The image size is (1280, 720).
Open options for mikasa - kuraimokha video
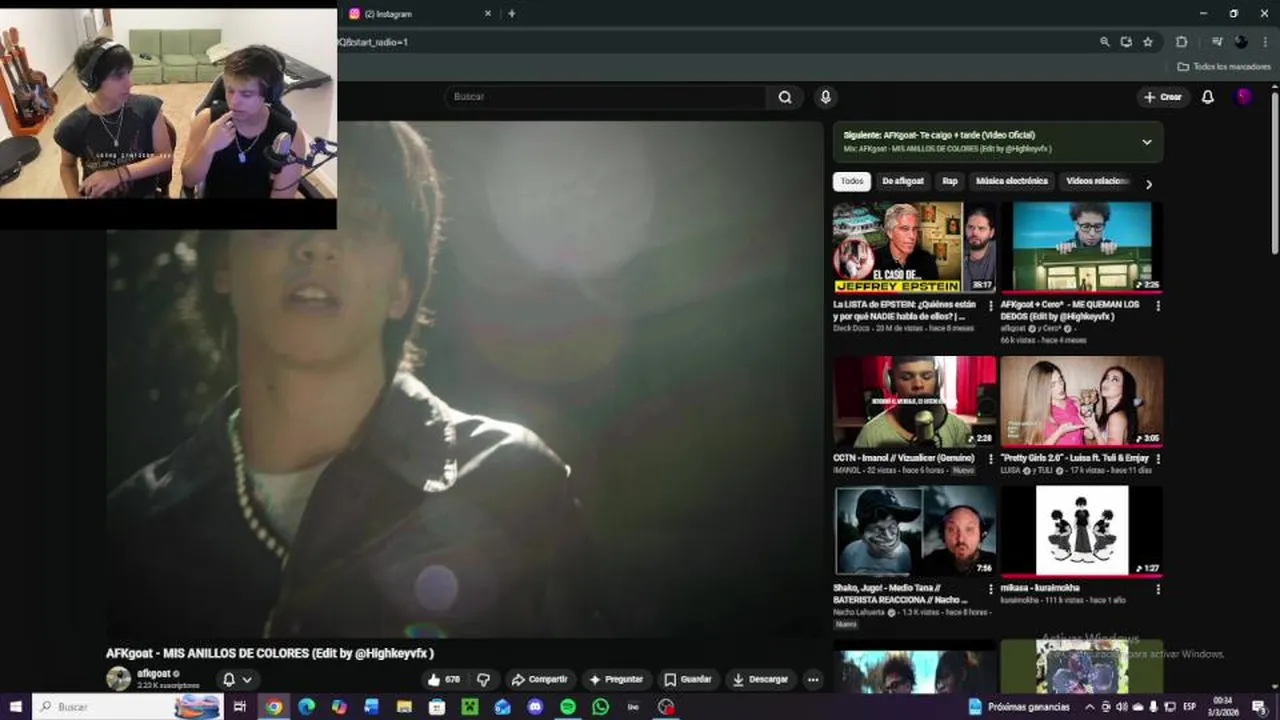tap(1158, 590)
